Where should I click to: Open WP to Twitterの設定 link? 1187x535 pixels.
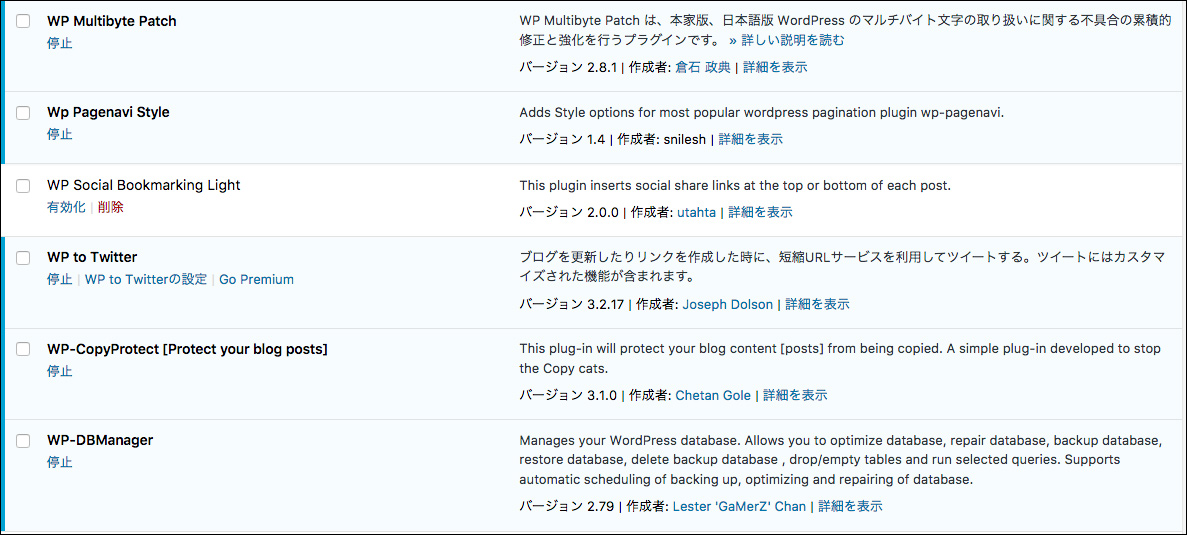145,279
